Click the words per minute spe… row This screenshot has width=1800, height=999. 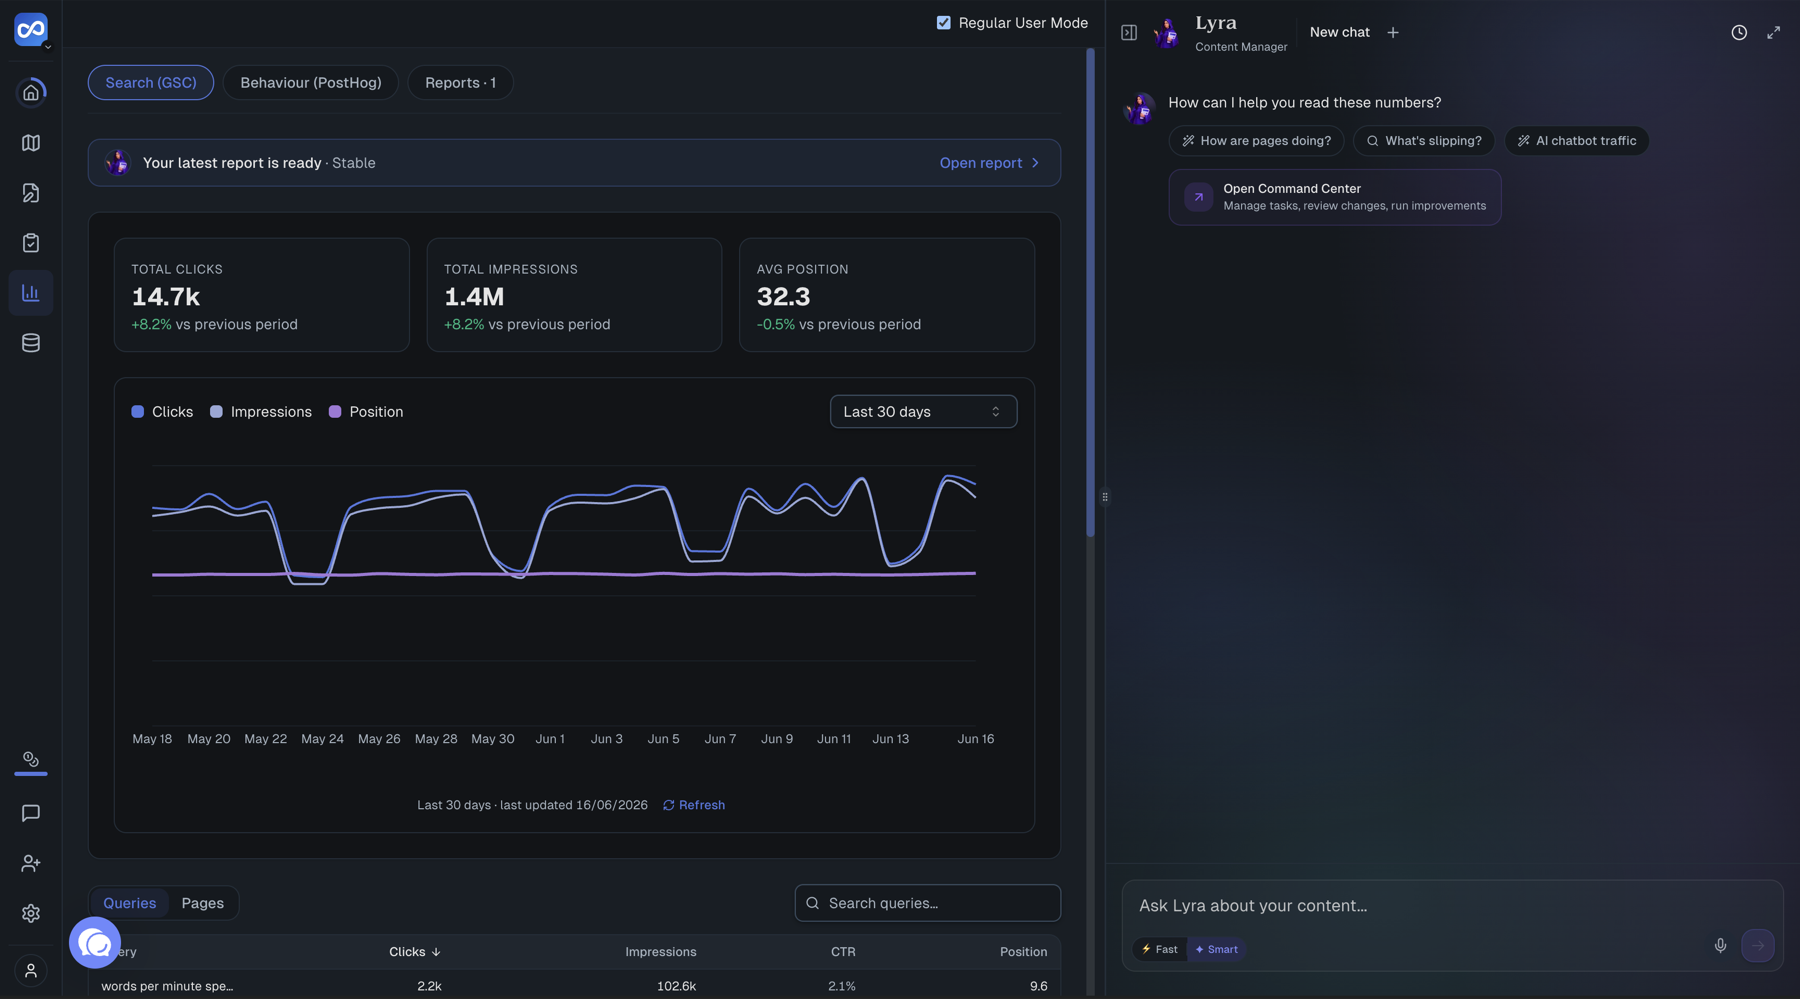(574, 985)
